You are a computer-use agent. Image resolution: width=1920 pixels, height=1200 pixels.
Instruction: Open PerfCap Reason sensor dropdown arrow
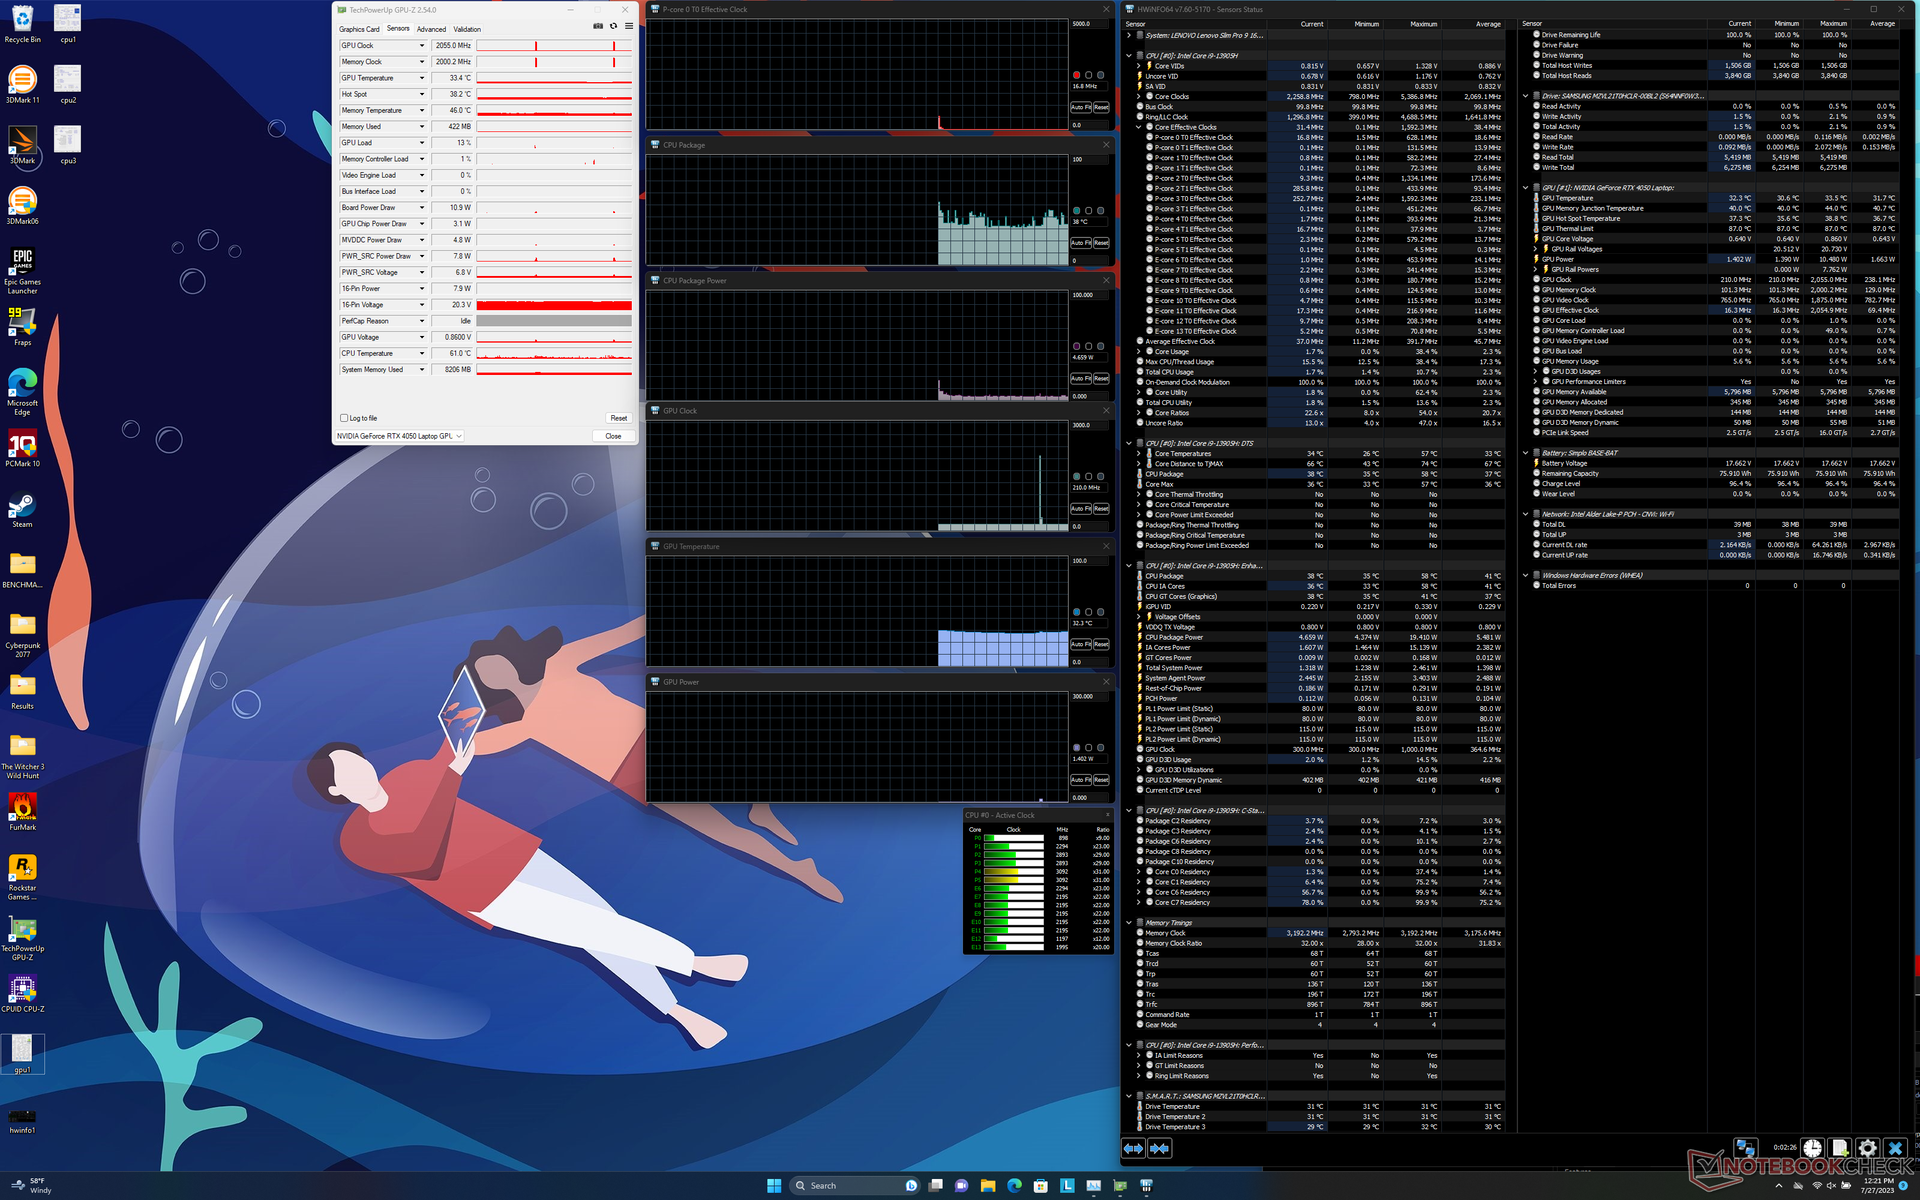click(422, 321)
